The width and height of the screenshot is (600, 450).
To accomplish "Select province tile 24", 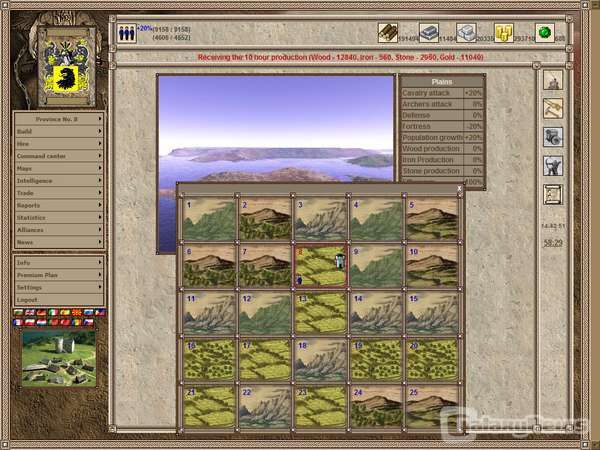I will [376, 407].
